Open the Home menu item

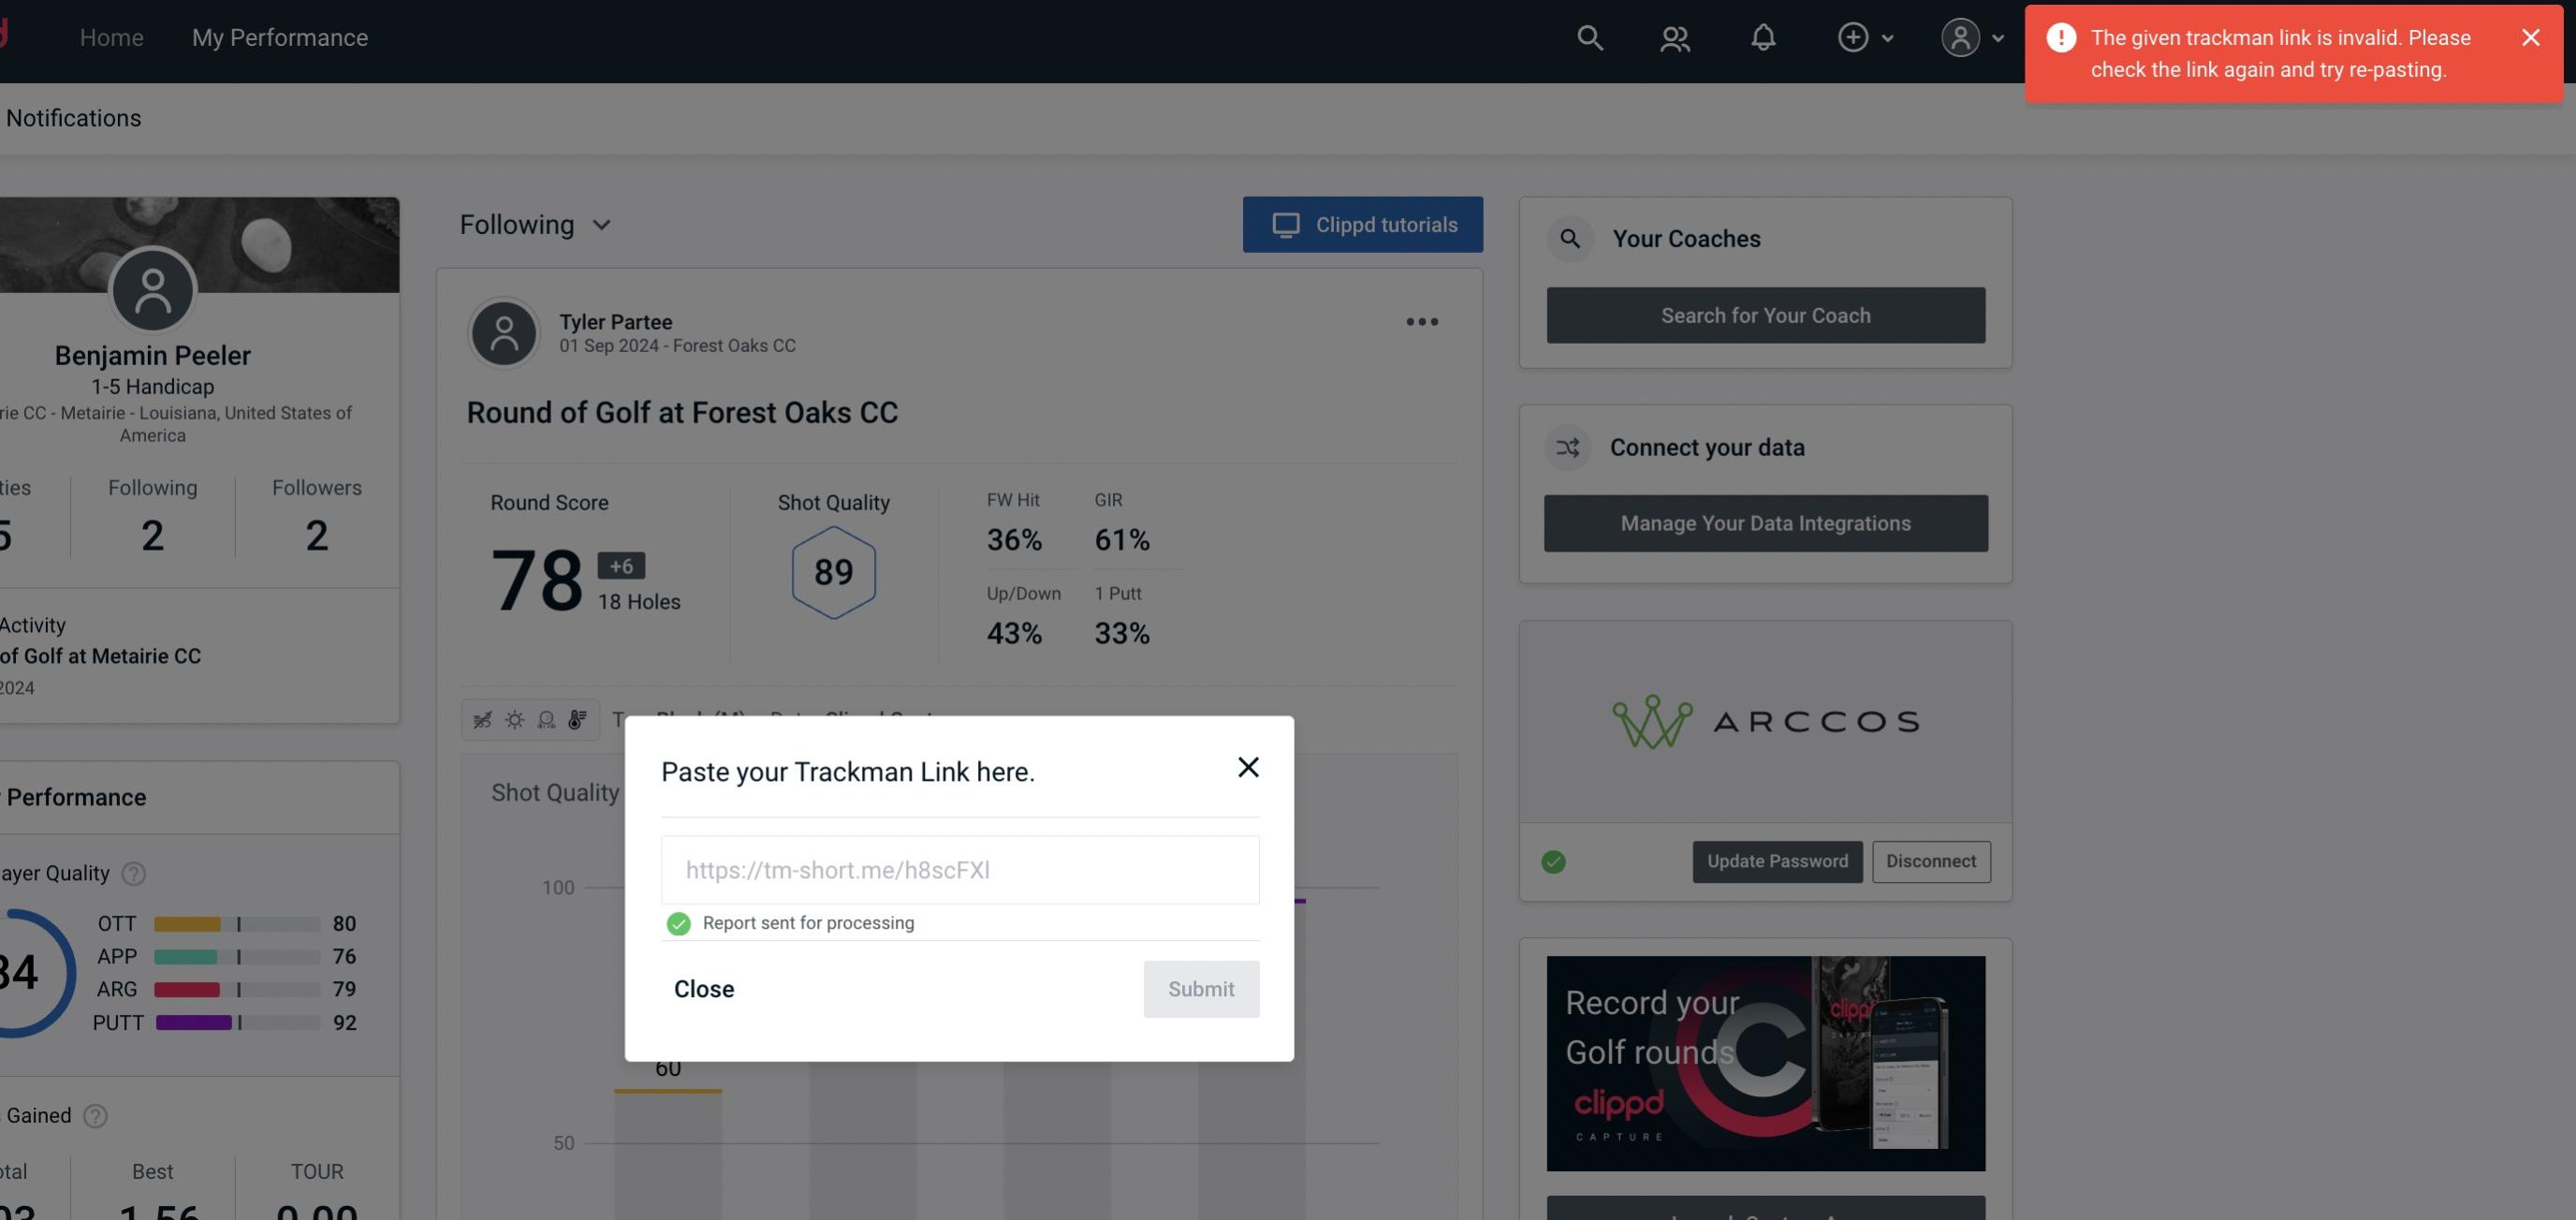point(109,35)
